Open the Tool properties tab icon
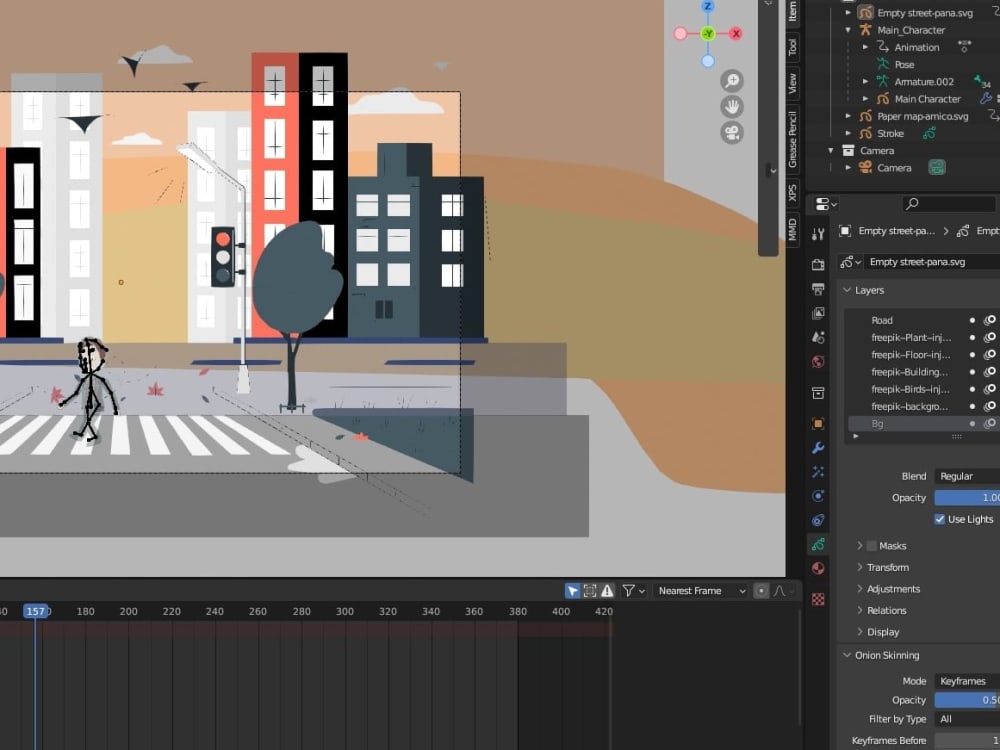Image resolution: width=1000 pixels, height=750 pixels. (818, 234)
